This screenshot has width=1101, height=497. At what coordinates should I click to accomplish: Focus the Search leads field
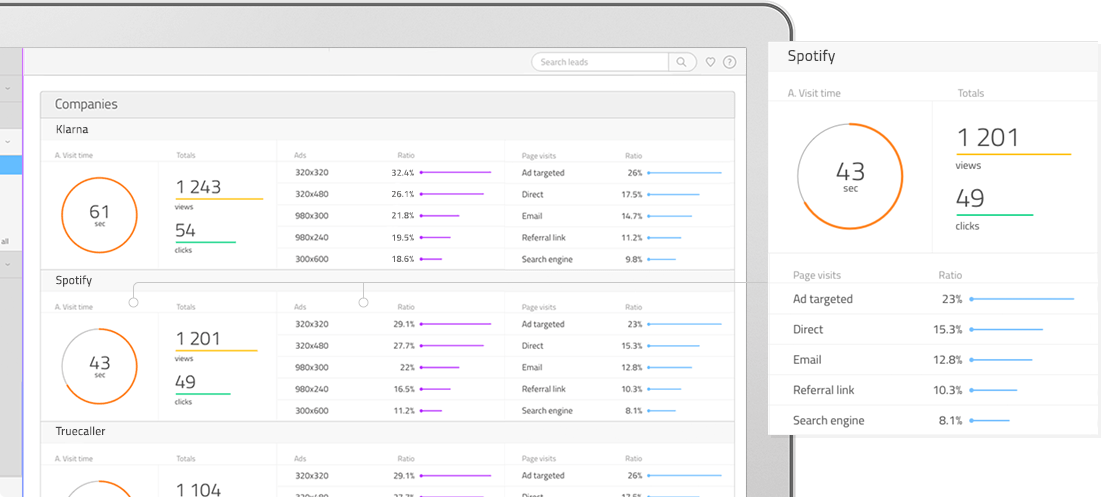(600, 62)
